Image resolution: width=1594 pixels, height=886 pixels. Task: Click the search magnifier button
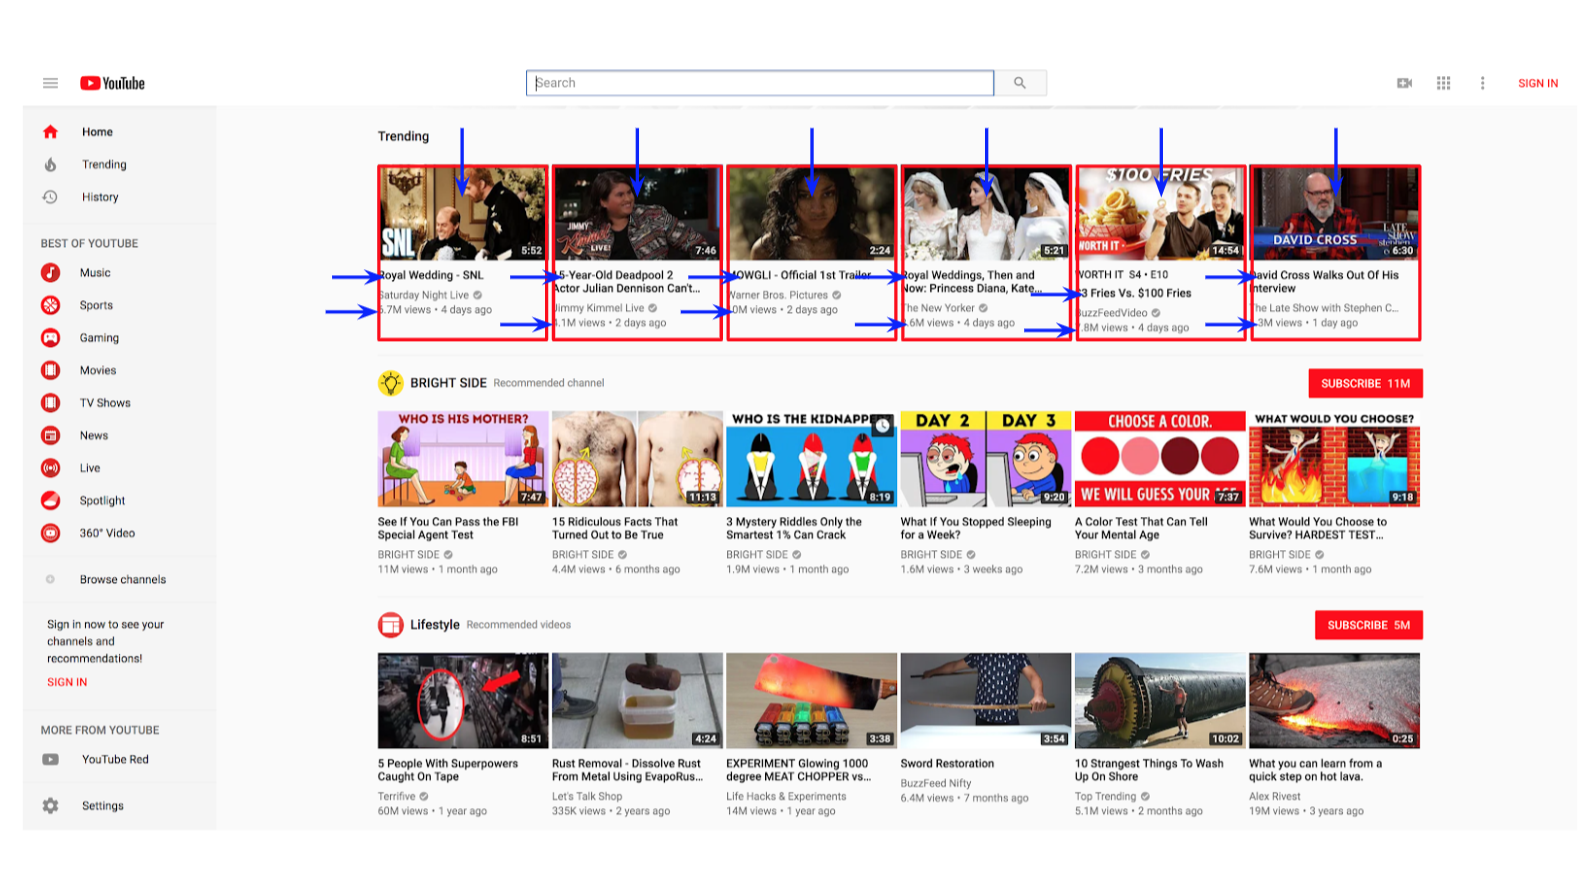pyautogui.click(x=1020, y=83)
